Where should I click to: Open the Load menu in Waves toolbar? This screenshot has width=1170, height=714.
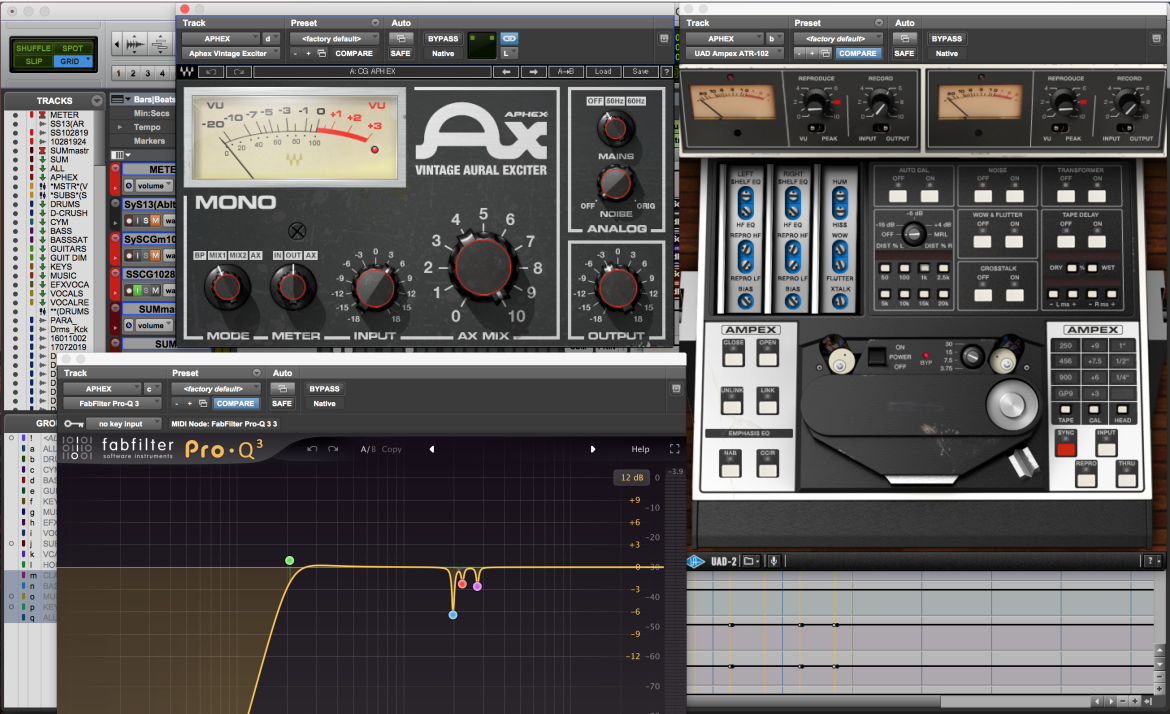pos(603,72)
